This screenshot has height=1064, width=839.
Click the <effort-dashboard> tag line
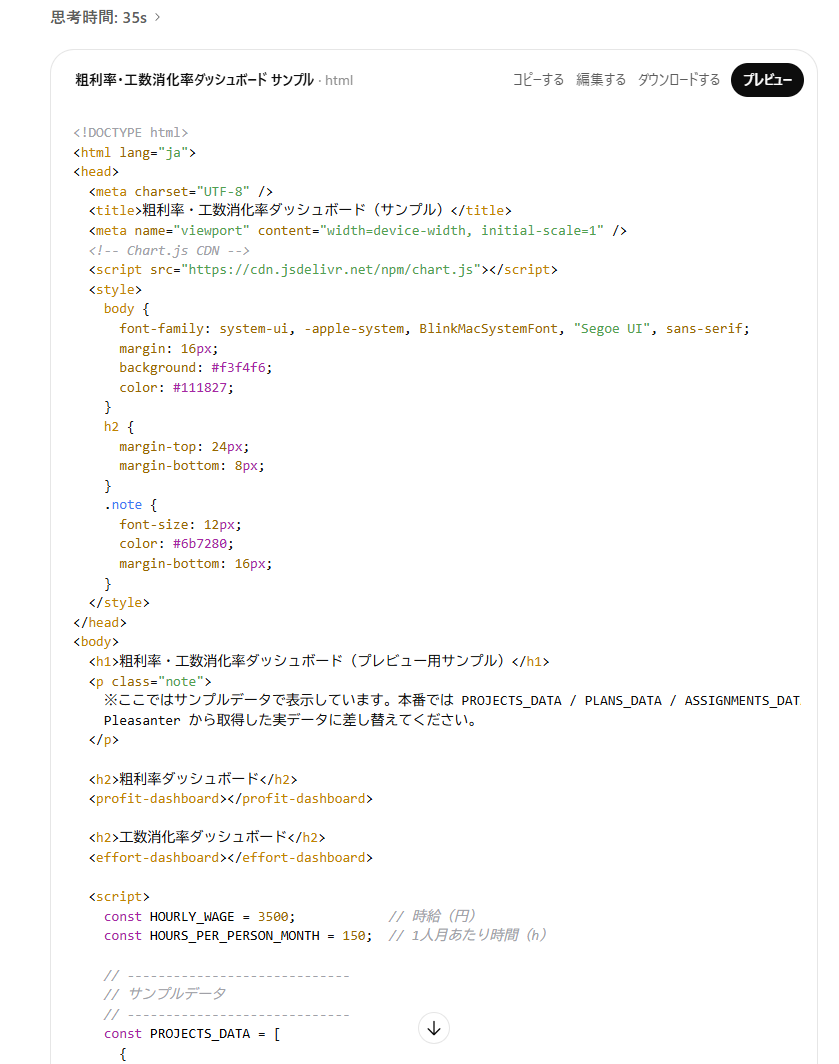click(231, 858)
